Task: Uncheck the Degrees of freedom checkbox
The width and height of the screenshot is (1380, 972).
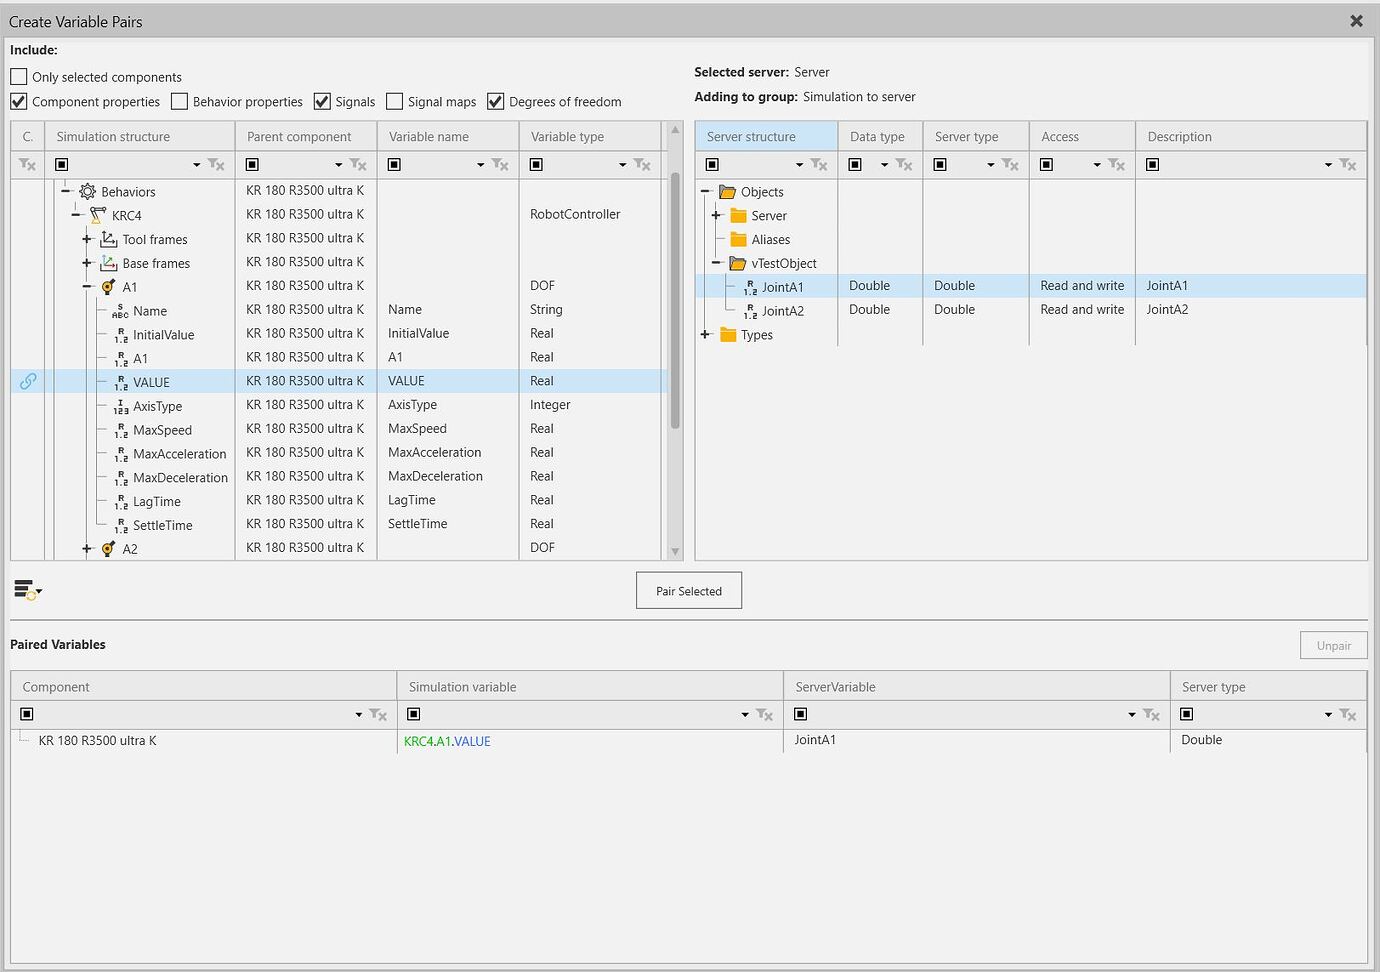Action: (x=496, y=101)
